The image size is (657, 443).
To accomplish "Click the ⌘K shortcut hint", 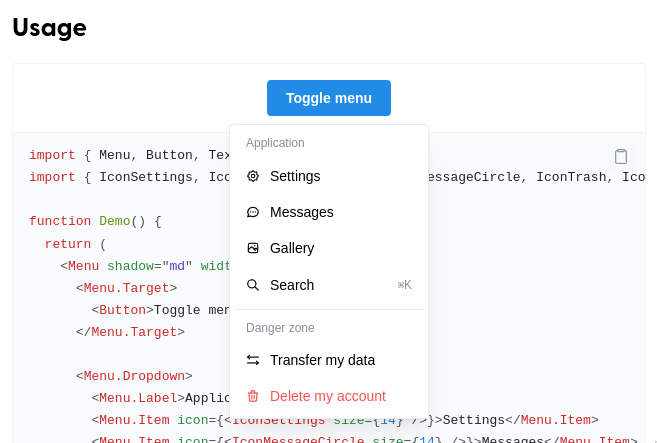I will coord(404,285).
